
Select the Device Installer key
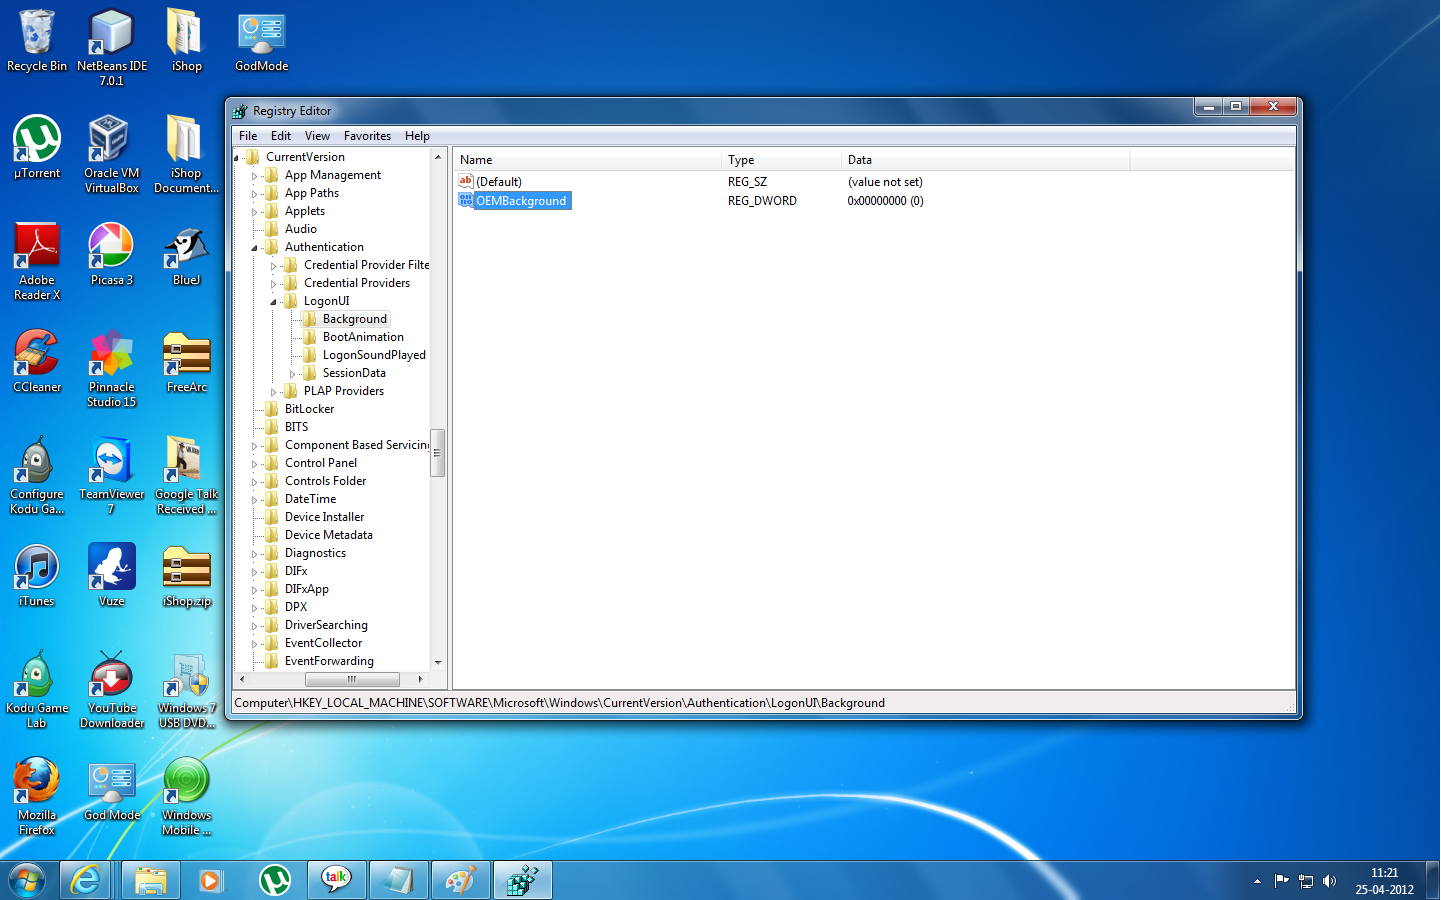(324, 517)
